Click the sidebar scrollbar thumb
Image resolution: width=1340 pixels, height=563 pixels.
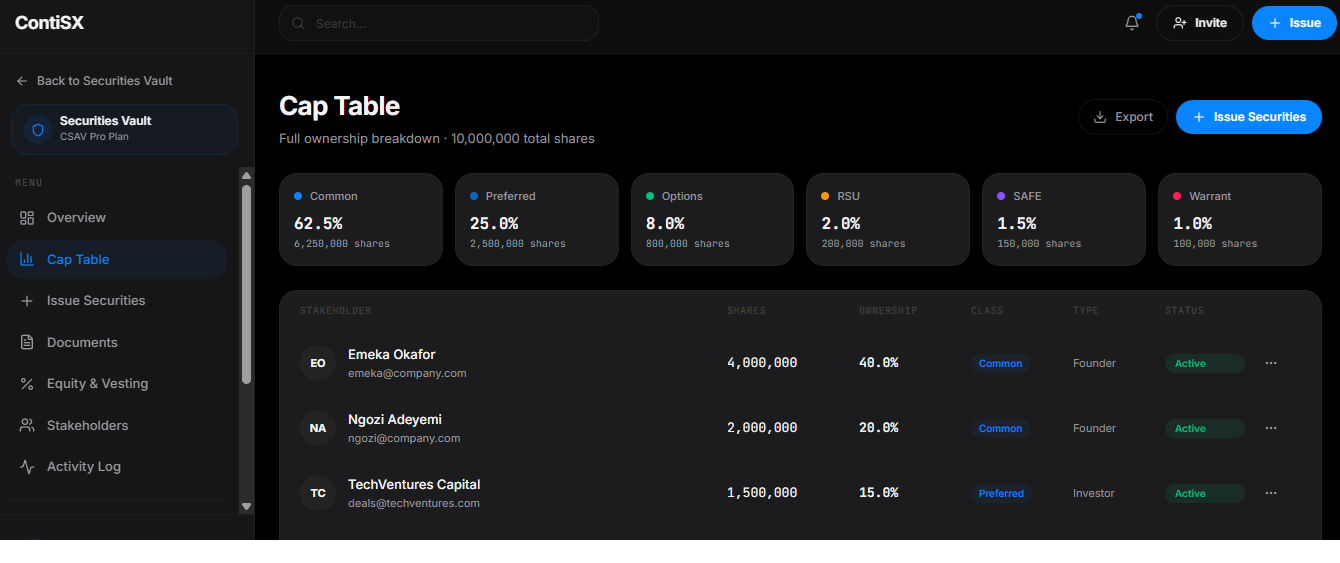tap(247, 284)
